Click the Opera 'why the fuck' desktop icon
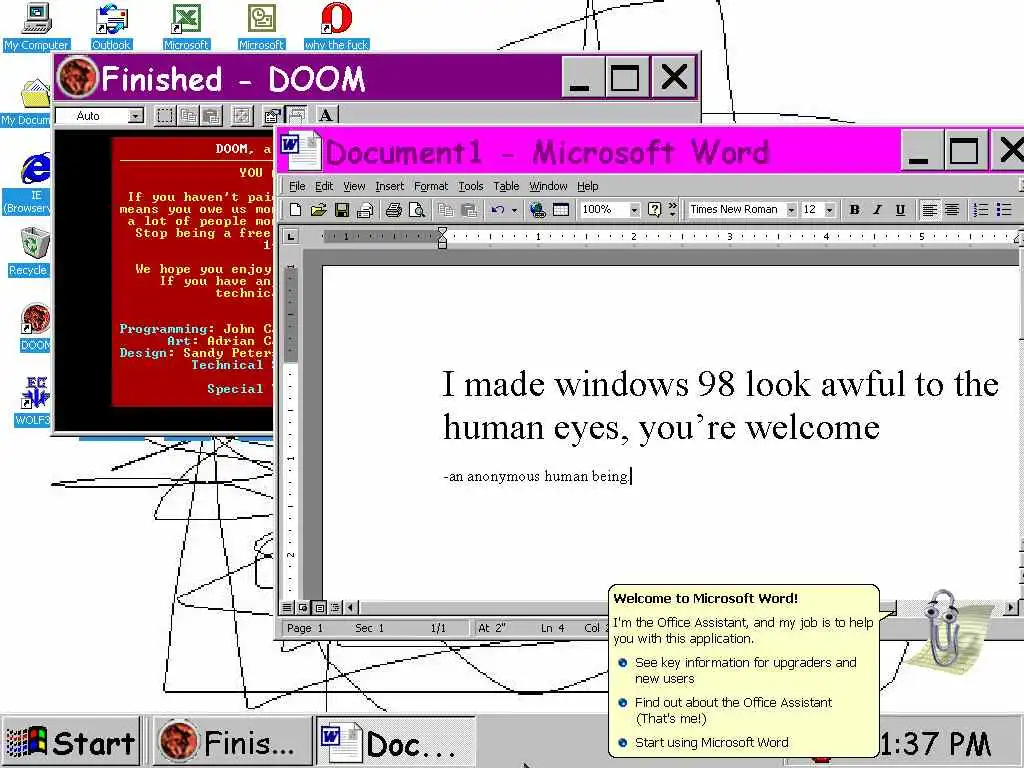This screenshot has width=1024, height=768. click(336, 27)
